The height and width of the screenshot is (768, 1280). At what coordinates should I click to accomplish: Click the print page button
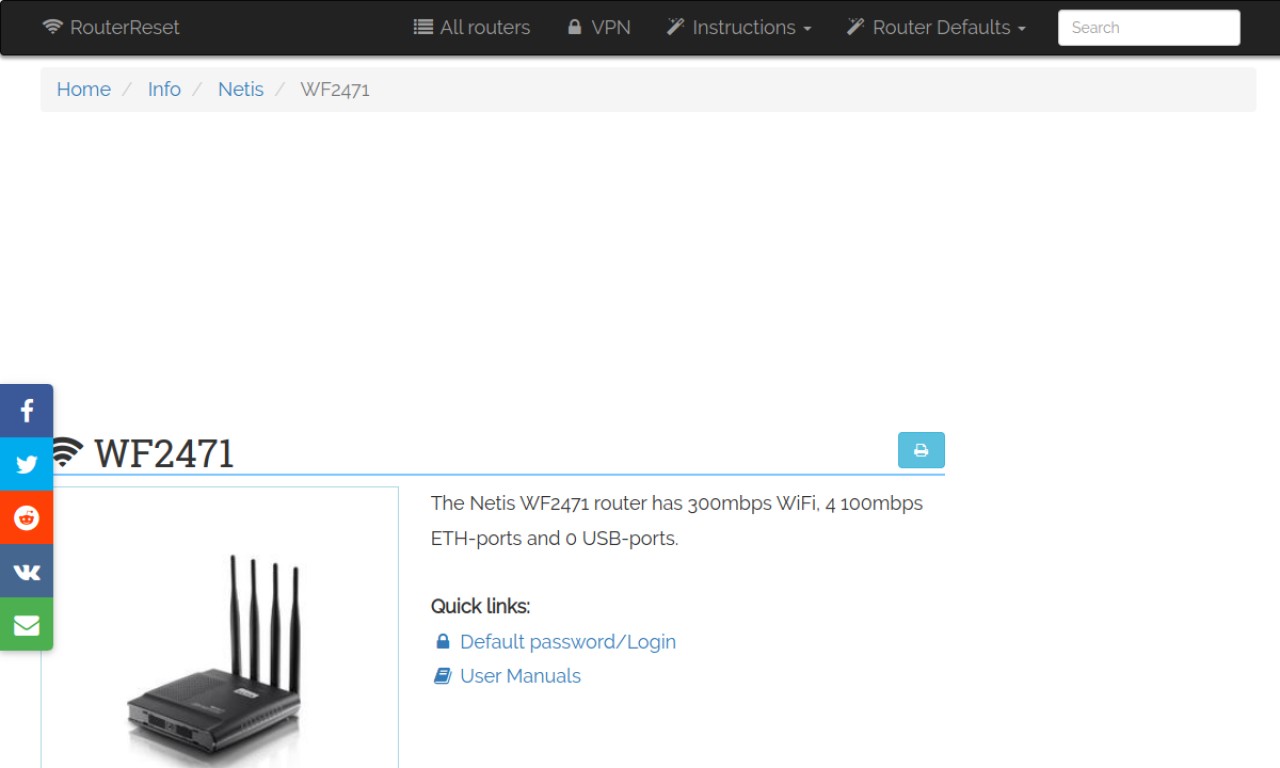pyautogui.click(x=921, y=450)
